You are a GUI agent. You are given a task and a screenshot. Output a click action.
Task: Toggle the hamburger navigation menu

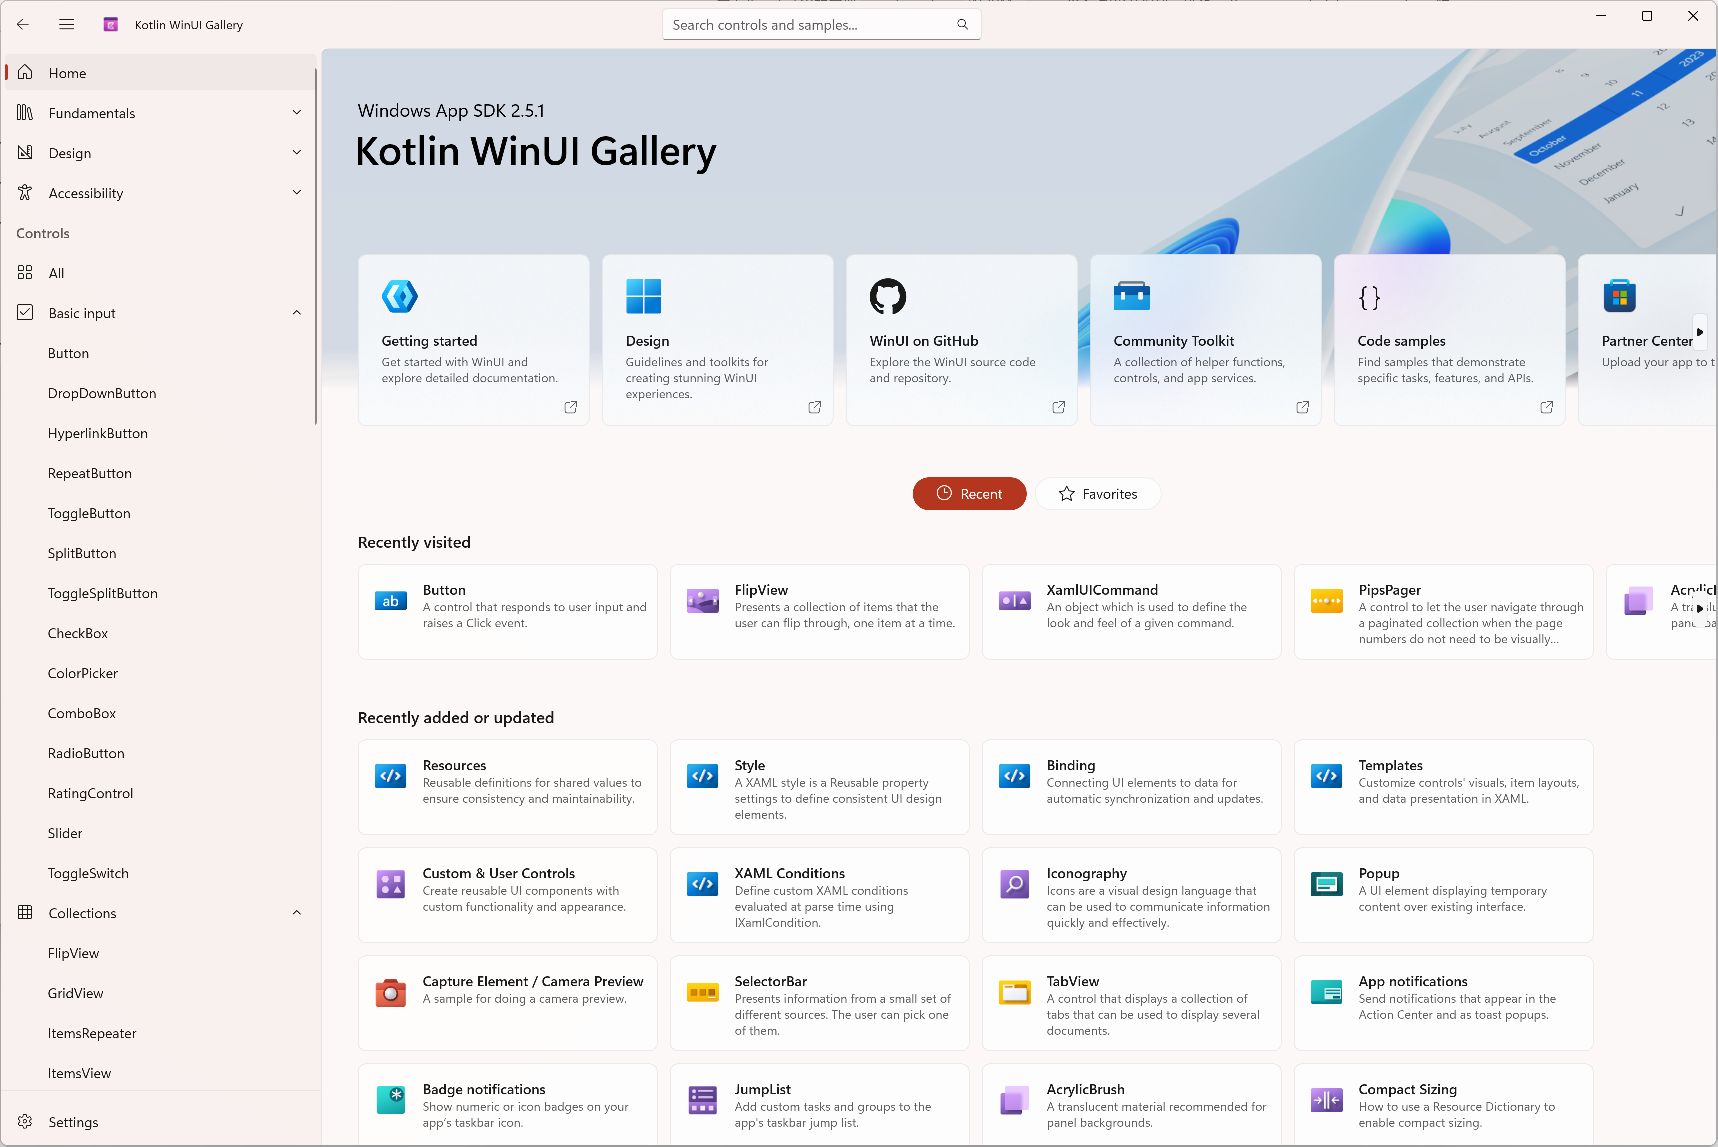click(x=67, y=24)
